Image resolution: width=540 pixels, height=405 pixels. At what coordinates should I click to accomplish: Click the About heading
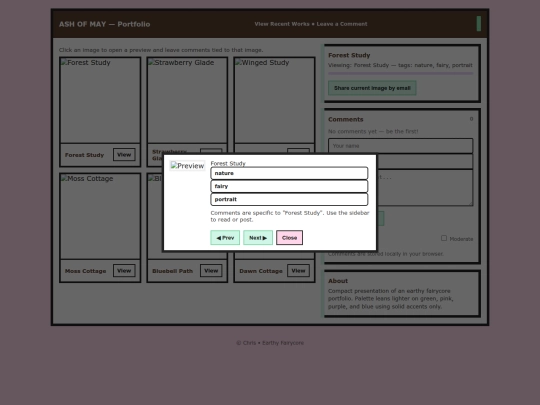338,281
